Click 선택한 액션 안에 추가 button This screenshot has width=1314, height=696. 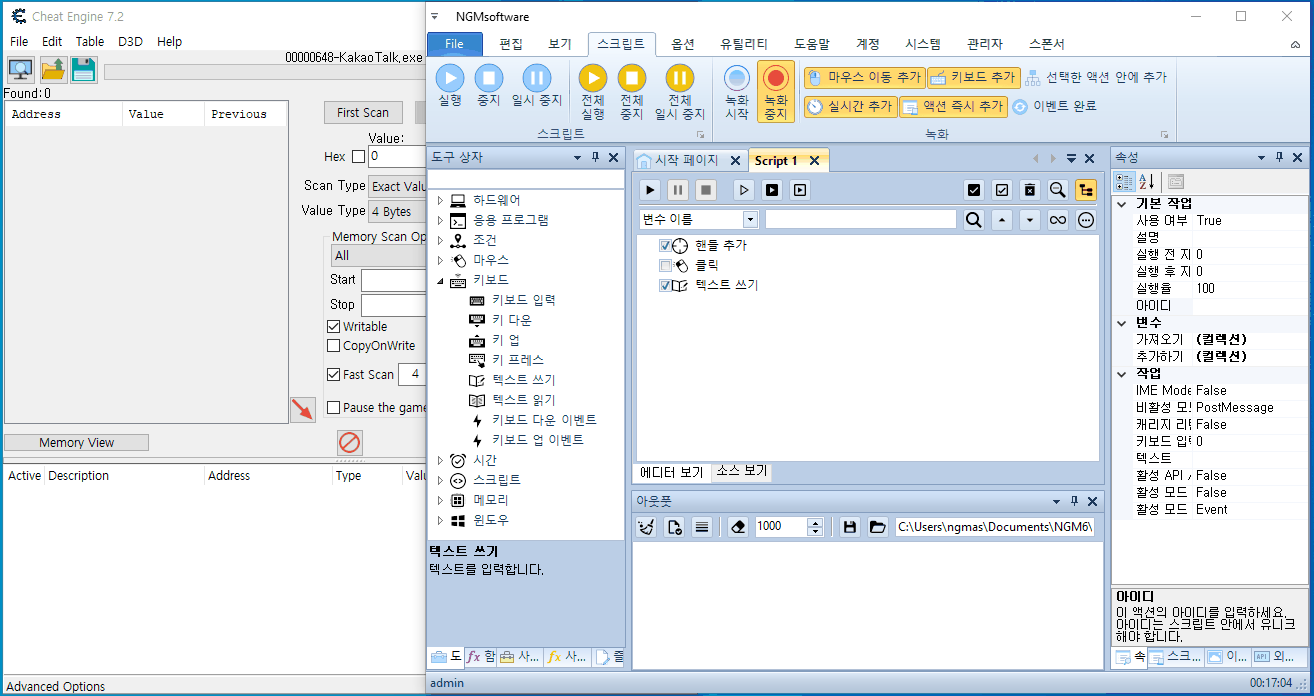1095,77
